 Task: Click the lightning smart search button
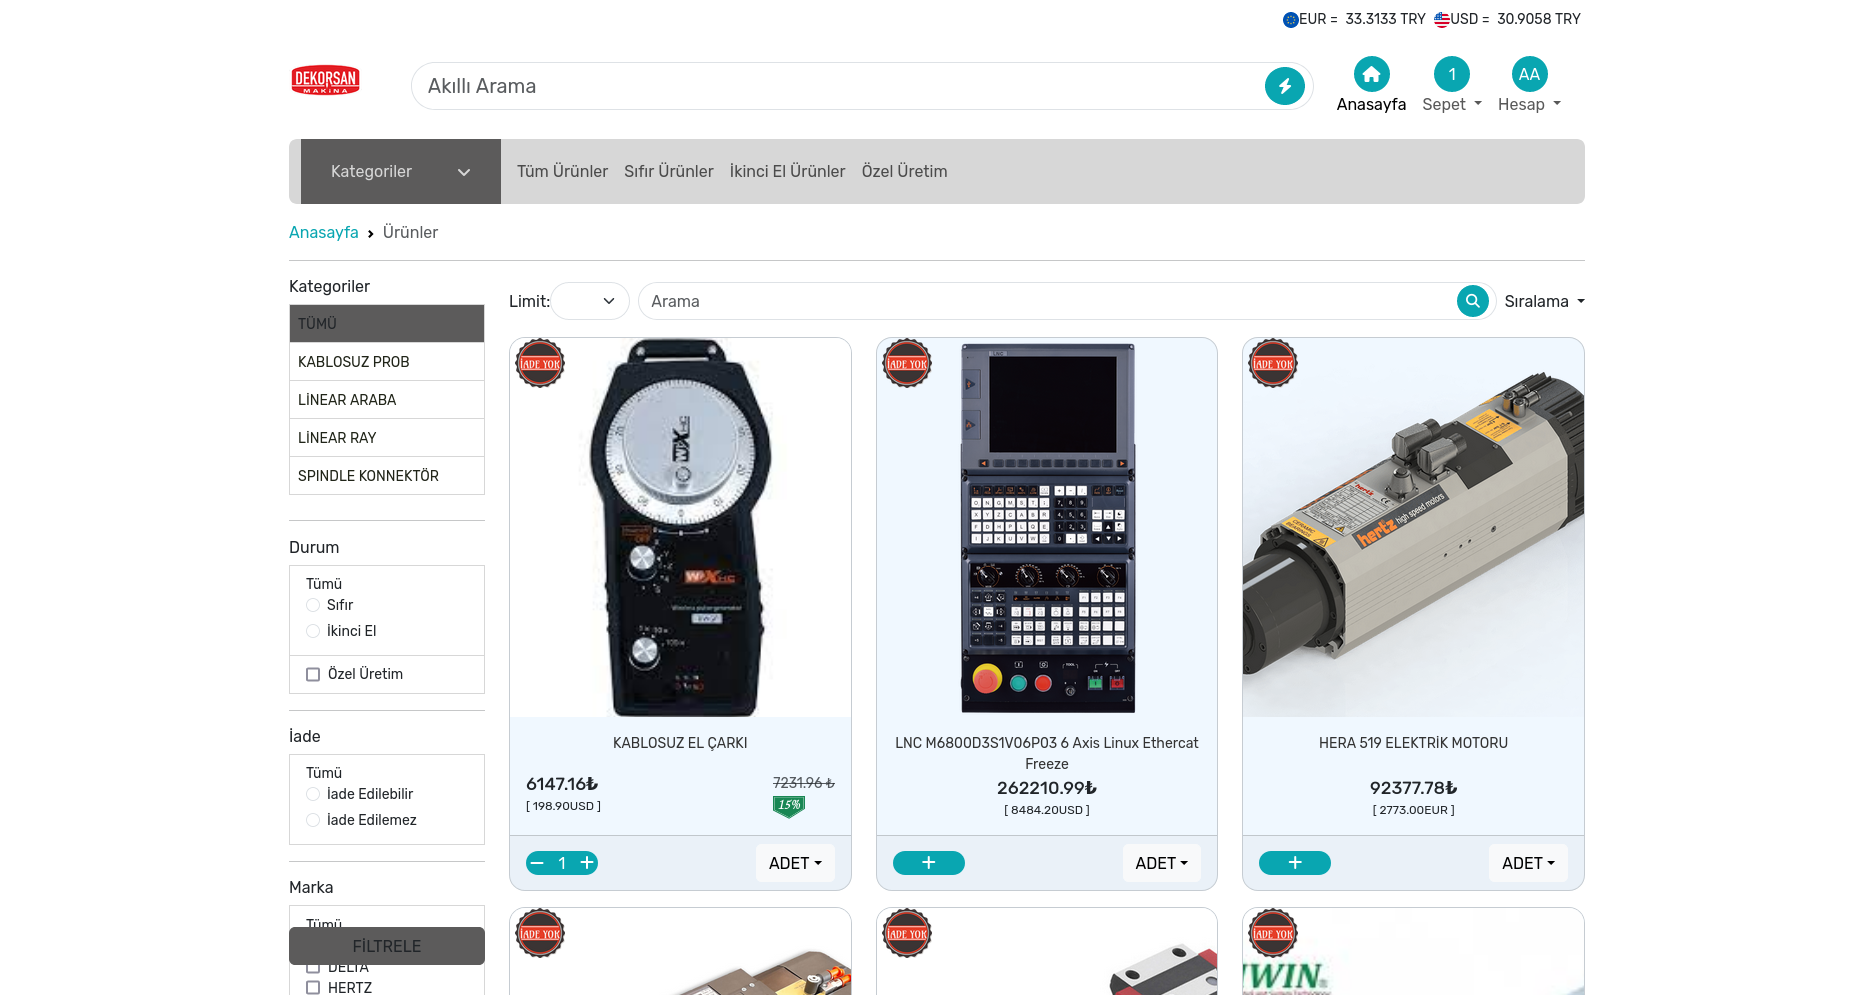pyautogui.click(x=1285, y=86)
